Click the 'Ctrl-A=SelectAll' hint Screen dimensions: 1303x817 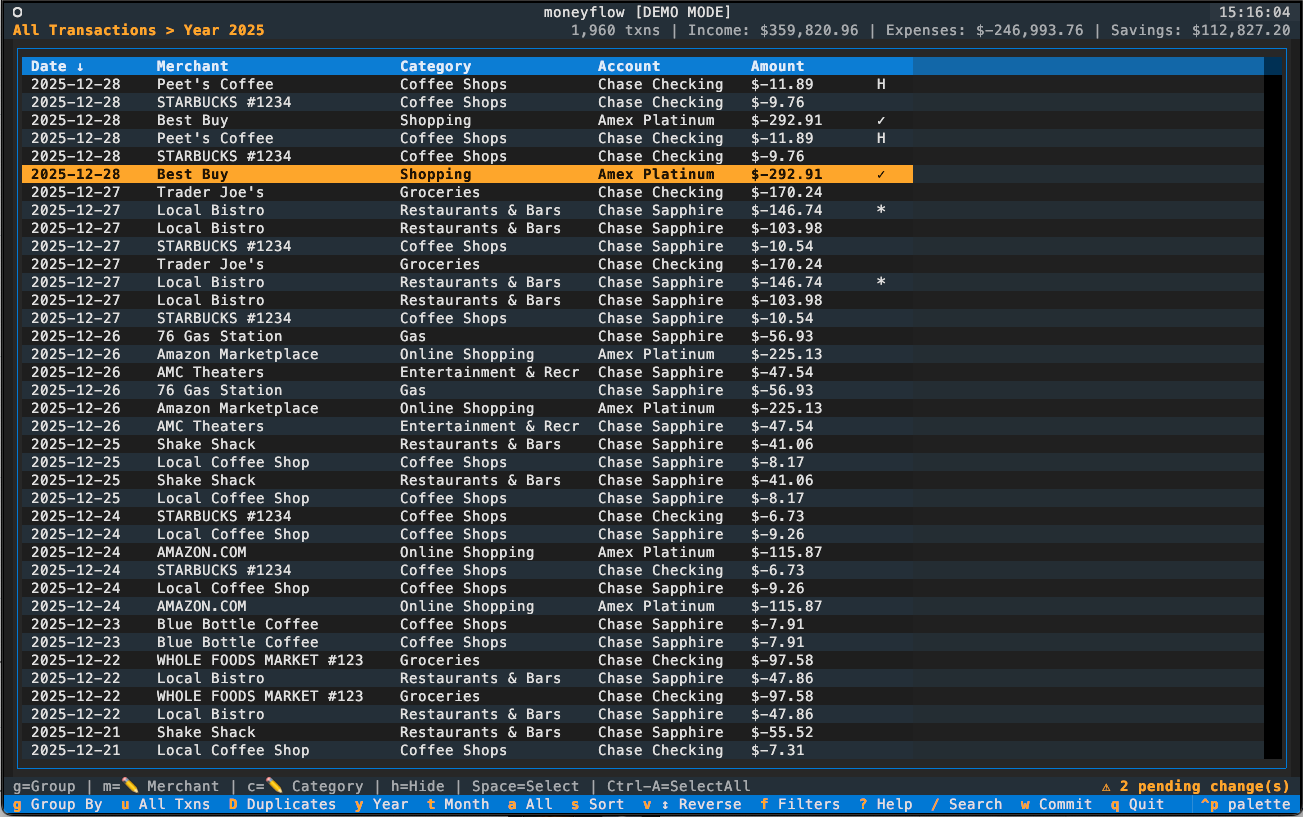pyautogui.click(x=679, y=786)
